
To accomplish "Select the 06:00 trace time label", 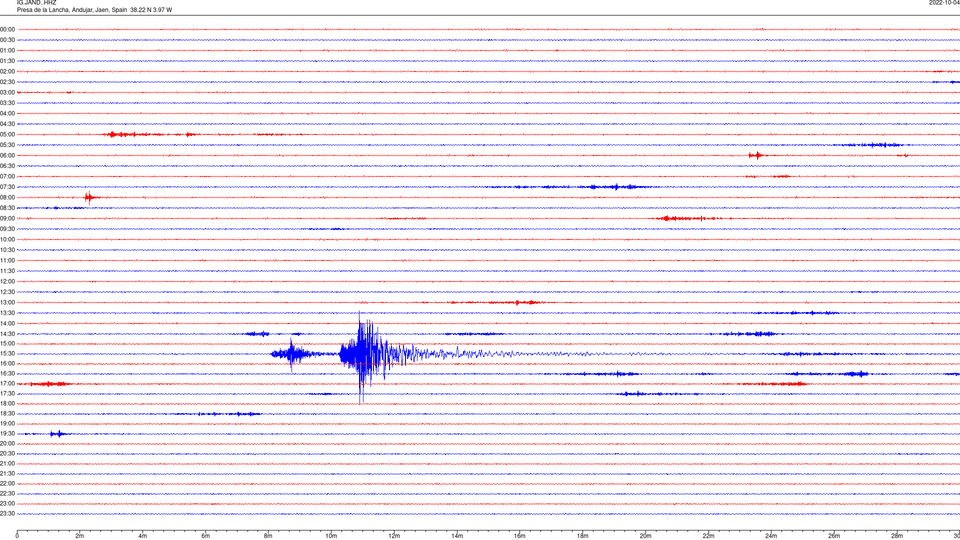I will [x=7, y=156].
